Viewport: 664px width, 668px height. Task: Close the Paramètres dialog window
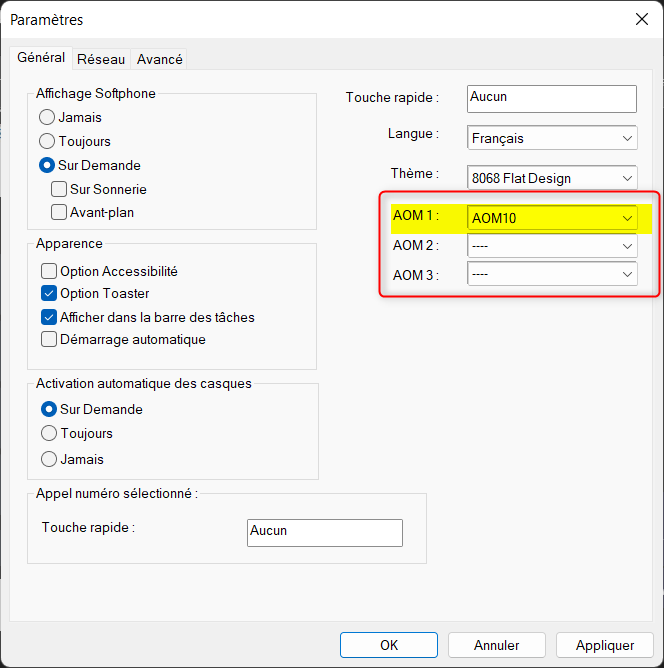641,19
